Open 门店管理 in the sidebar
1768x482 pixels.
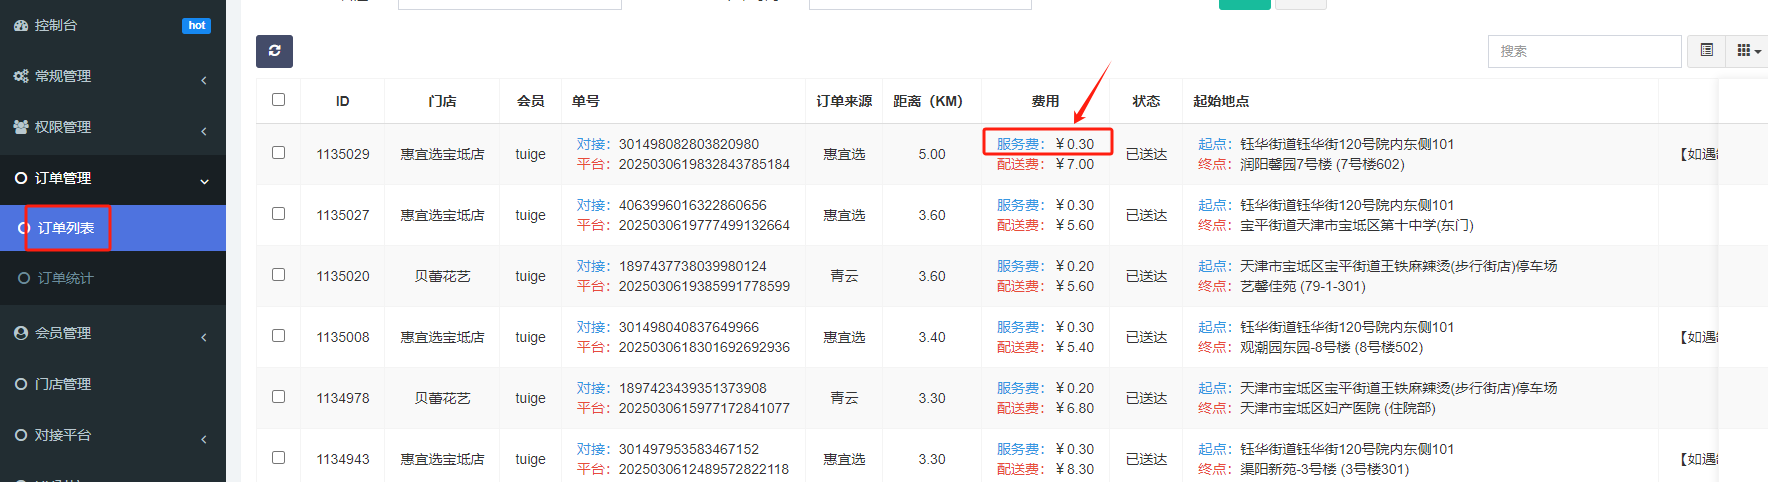113,384
